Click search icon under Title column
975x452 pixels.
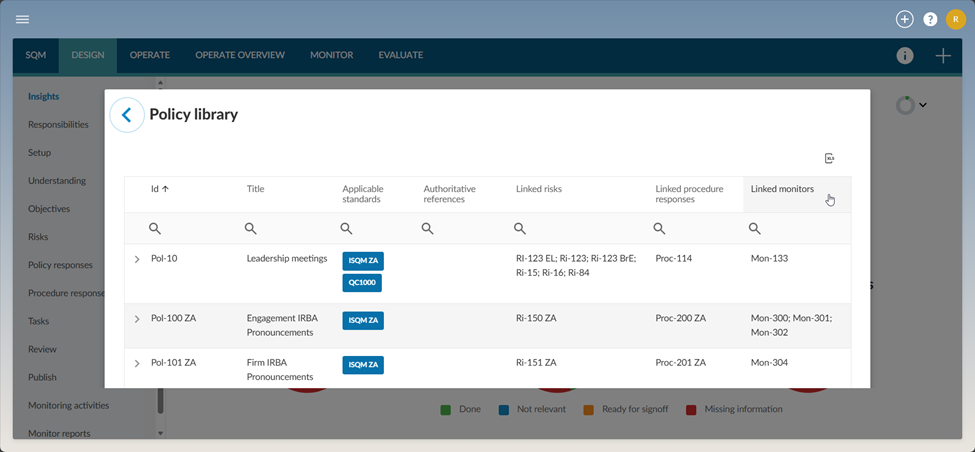251,229
